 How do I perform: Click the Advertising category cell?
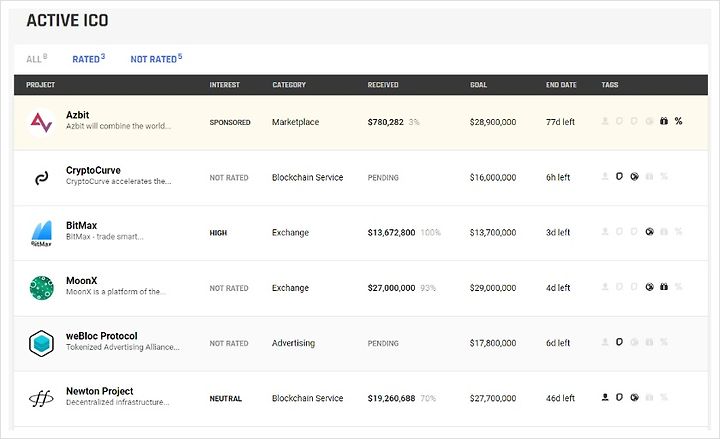293,343
